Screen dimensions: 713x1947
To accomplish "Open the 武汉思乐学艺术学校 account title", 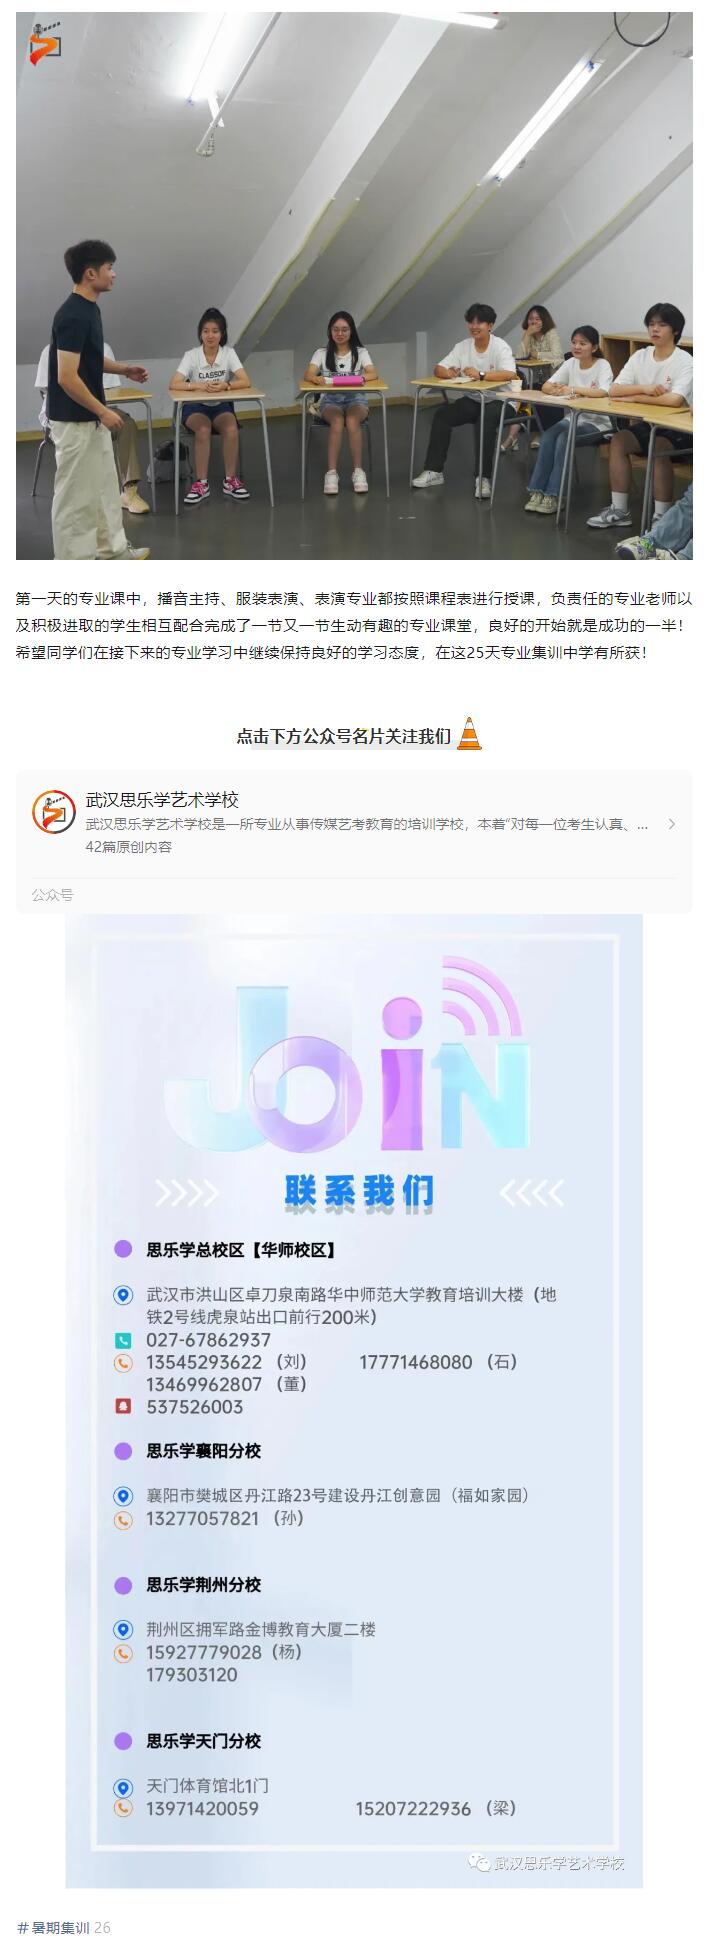I will [x=162, y=800].
